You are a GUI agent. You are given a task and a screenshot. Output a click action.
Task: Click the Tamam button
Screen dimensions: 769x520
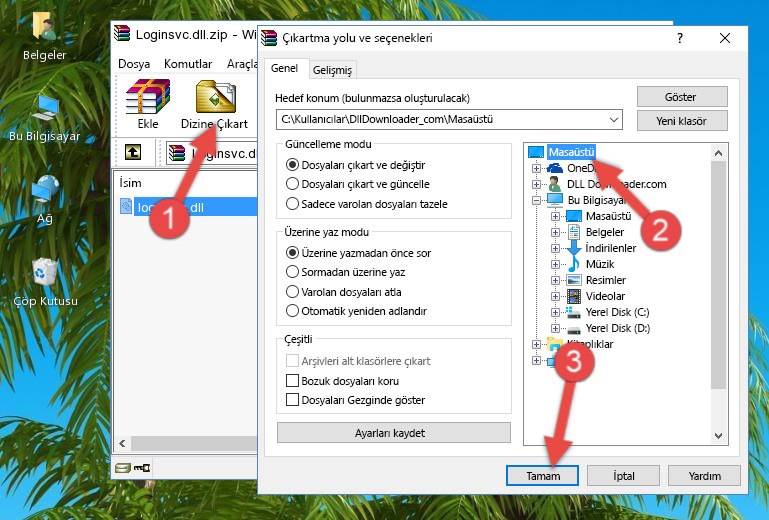(x=542, y=475)
